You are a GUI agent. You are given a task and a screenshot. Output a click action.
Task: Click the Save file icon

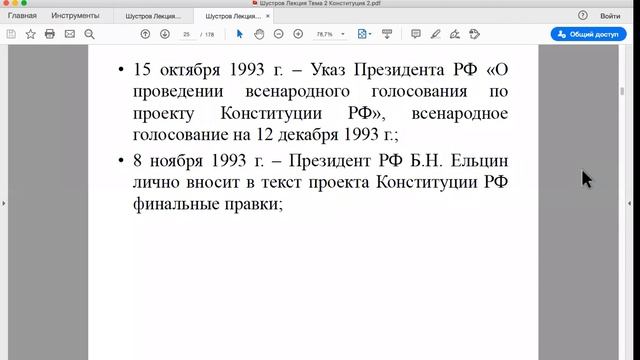click(x=11, y=34)
